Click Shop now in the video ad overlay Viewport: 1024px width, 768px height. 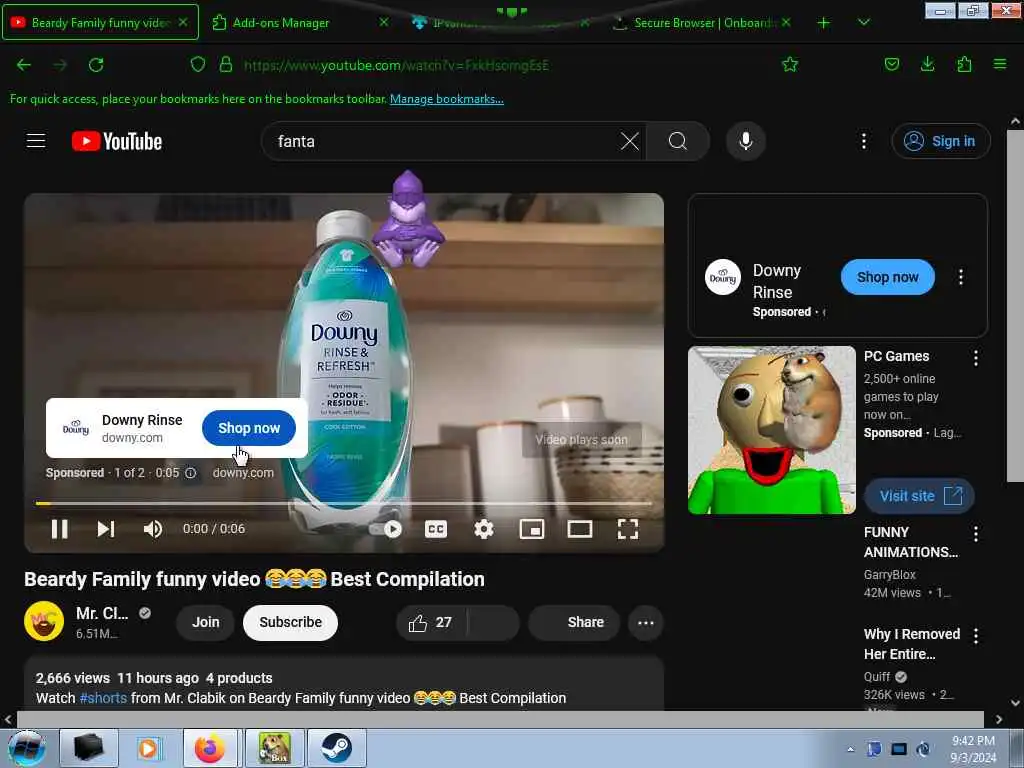[x=249, y=428]
